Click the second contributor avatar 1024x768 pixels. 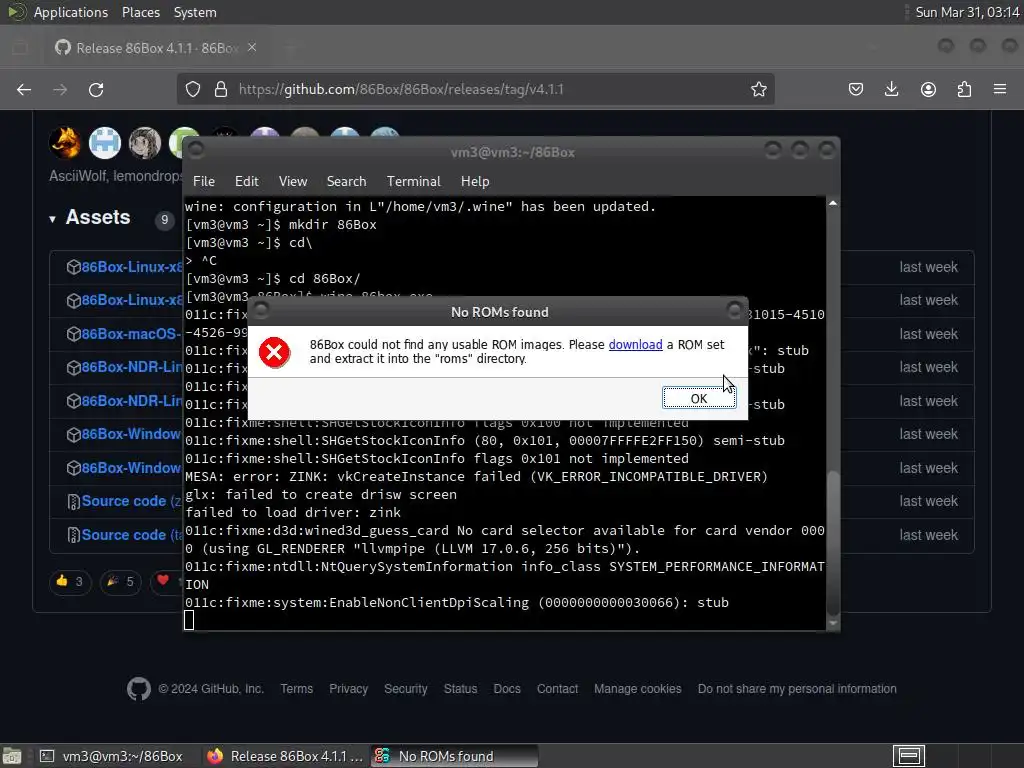click(x=105, y=143)
